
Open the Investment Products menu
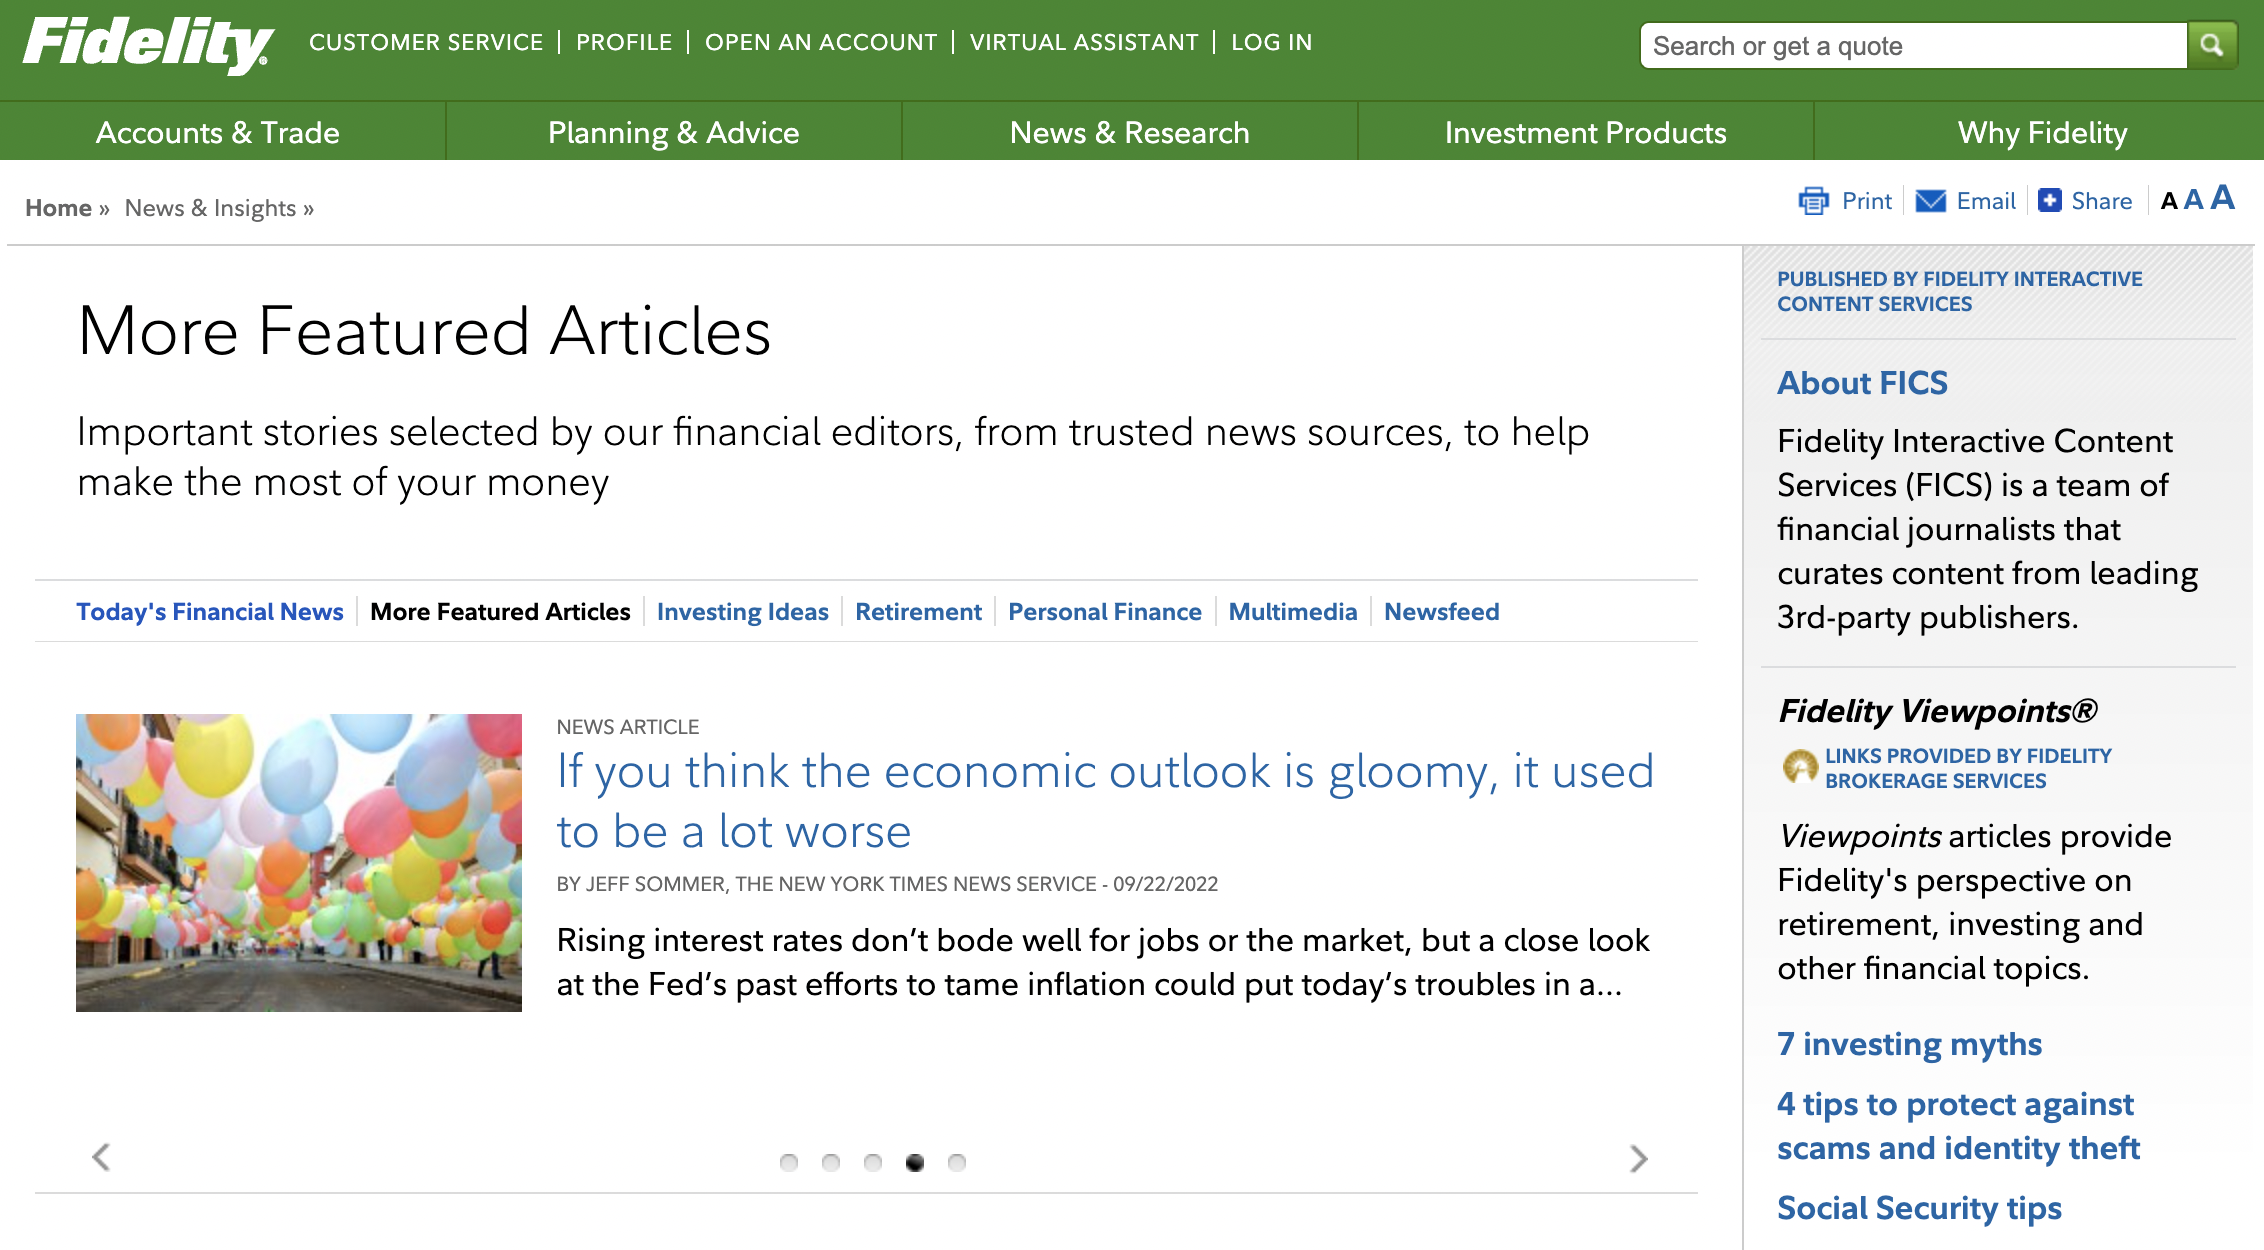click(1584, 131)
